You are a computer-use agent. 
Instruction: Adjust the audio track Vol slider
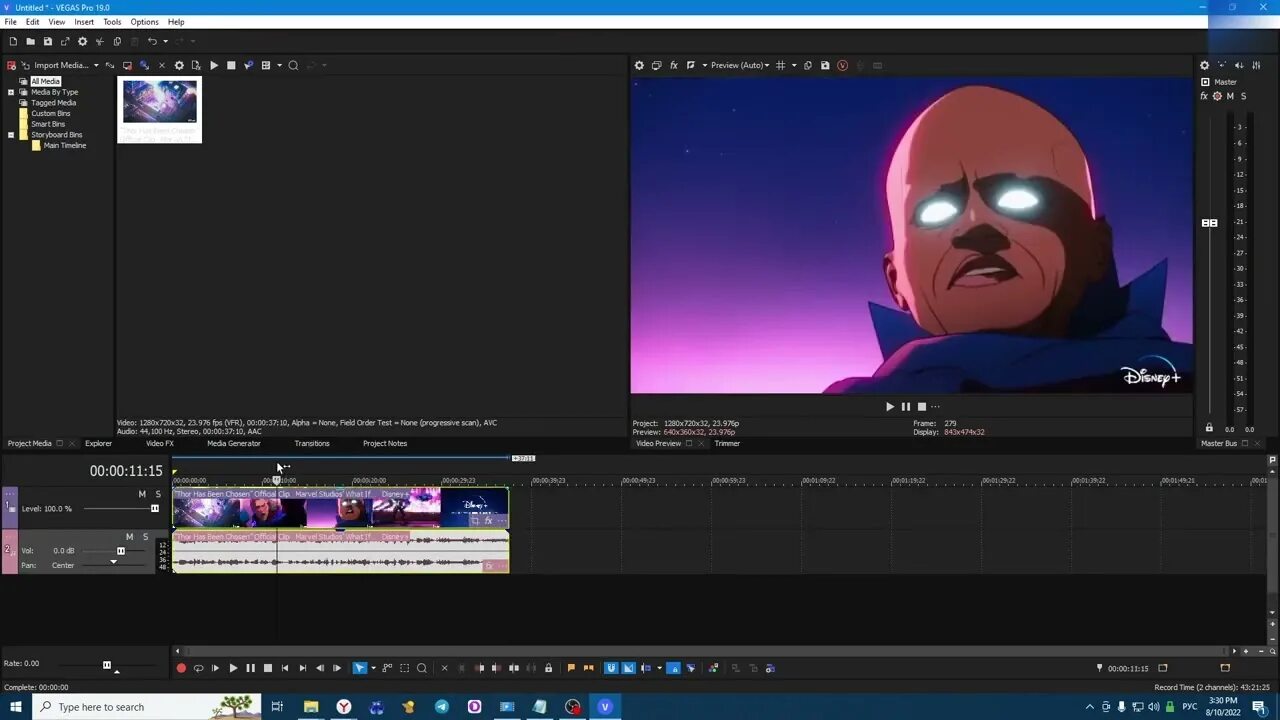[x=121, y=551]
